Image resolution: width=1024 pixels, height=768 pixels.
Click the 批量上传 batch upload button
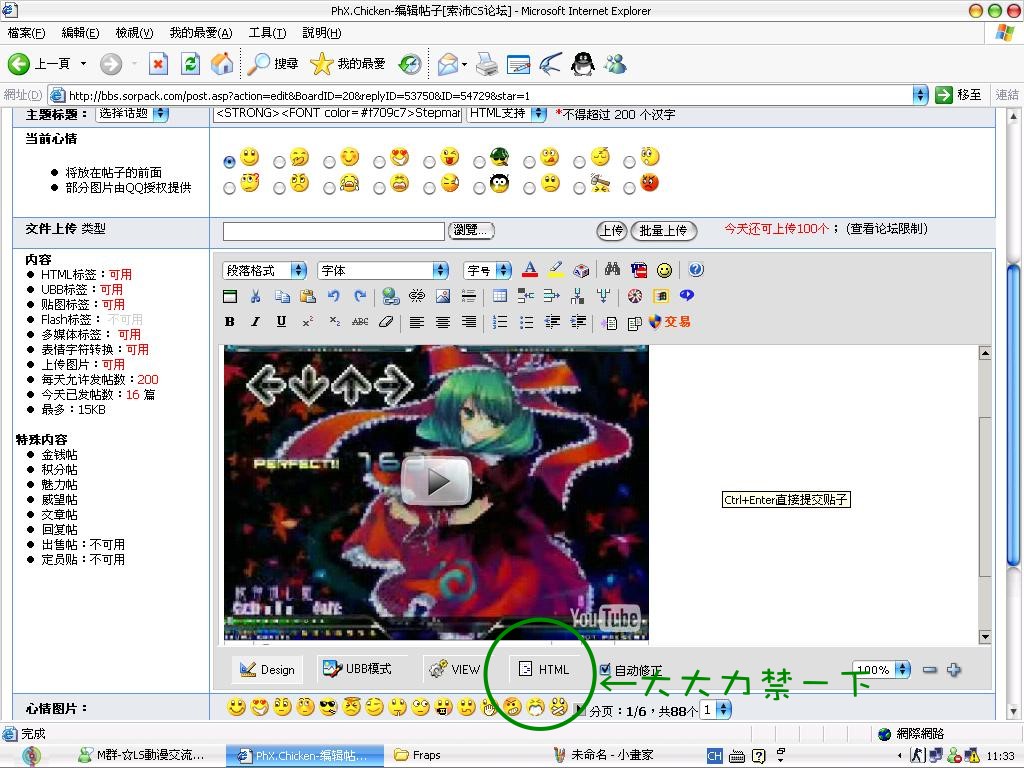(x=663, y=231)
